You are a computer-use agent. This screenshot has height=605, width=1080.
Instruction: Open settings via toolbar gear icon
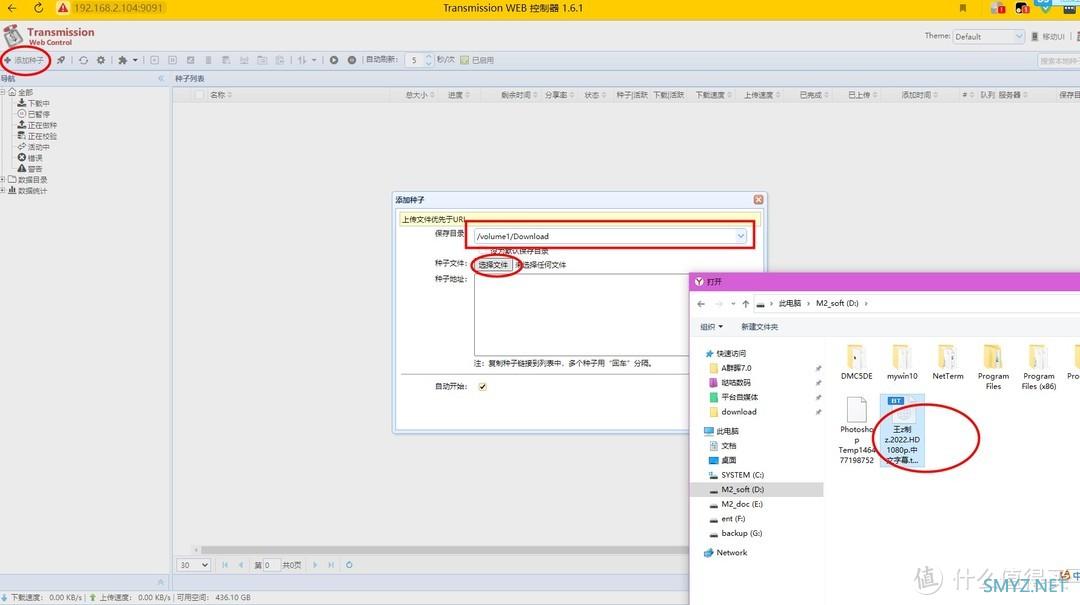[x=101, y=60]
